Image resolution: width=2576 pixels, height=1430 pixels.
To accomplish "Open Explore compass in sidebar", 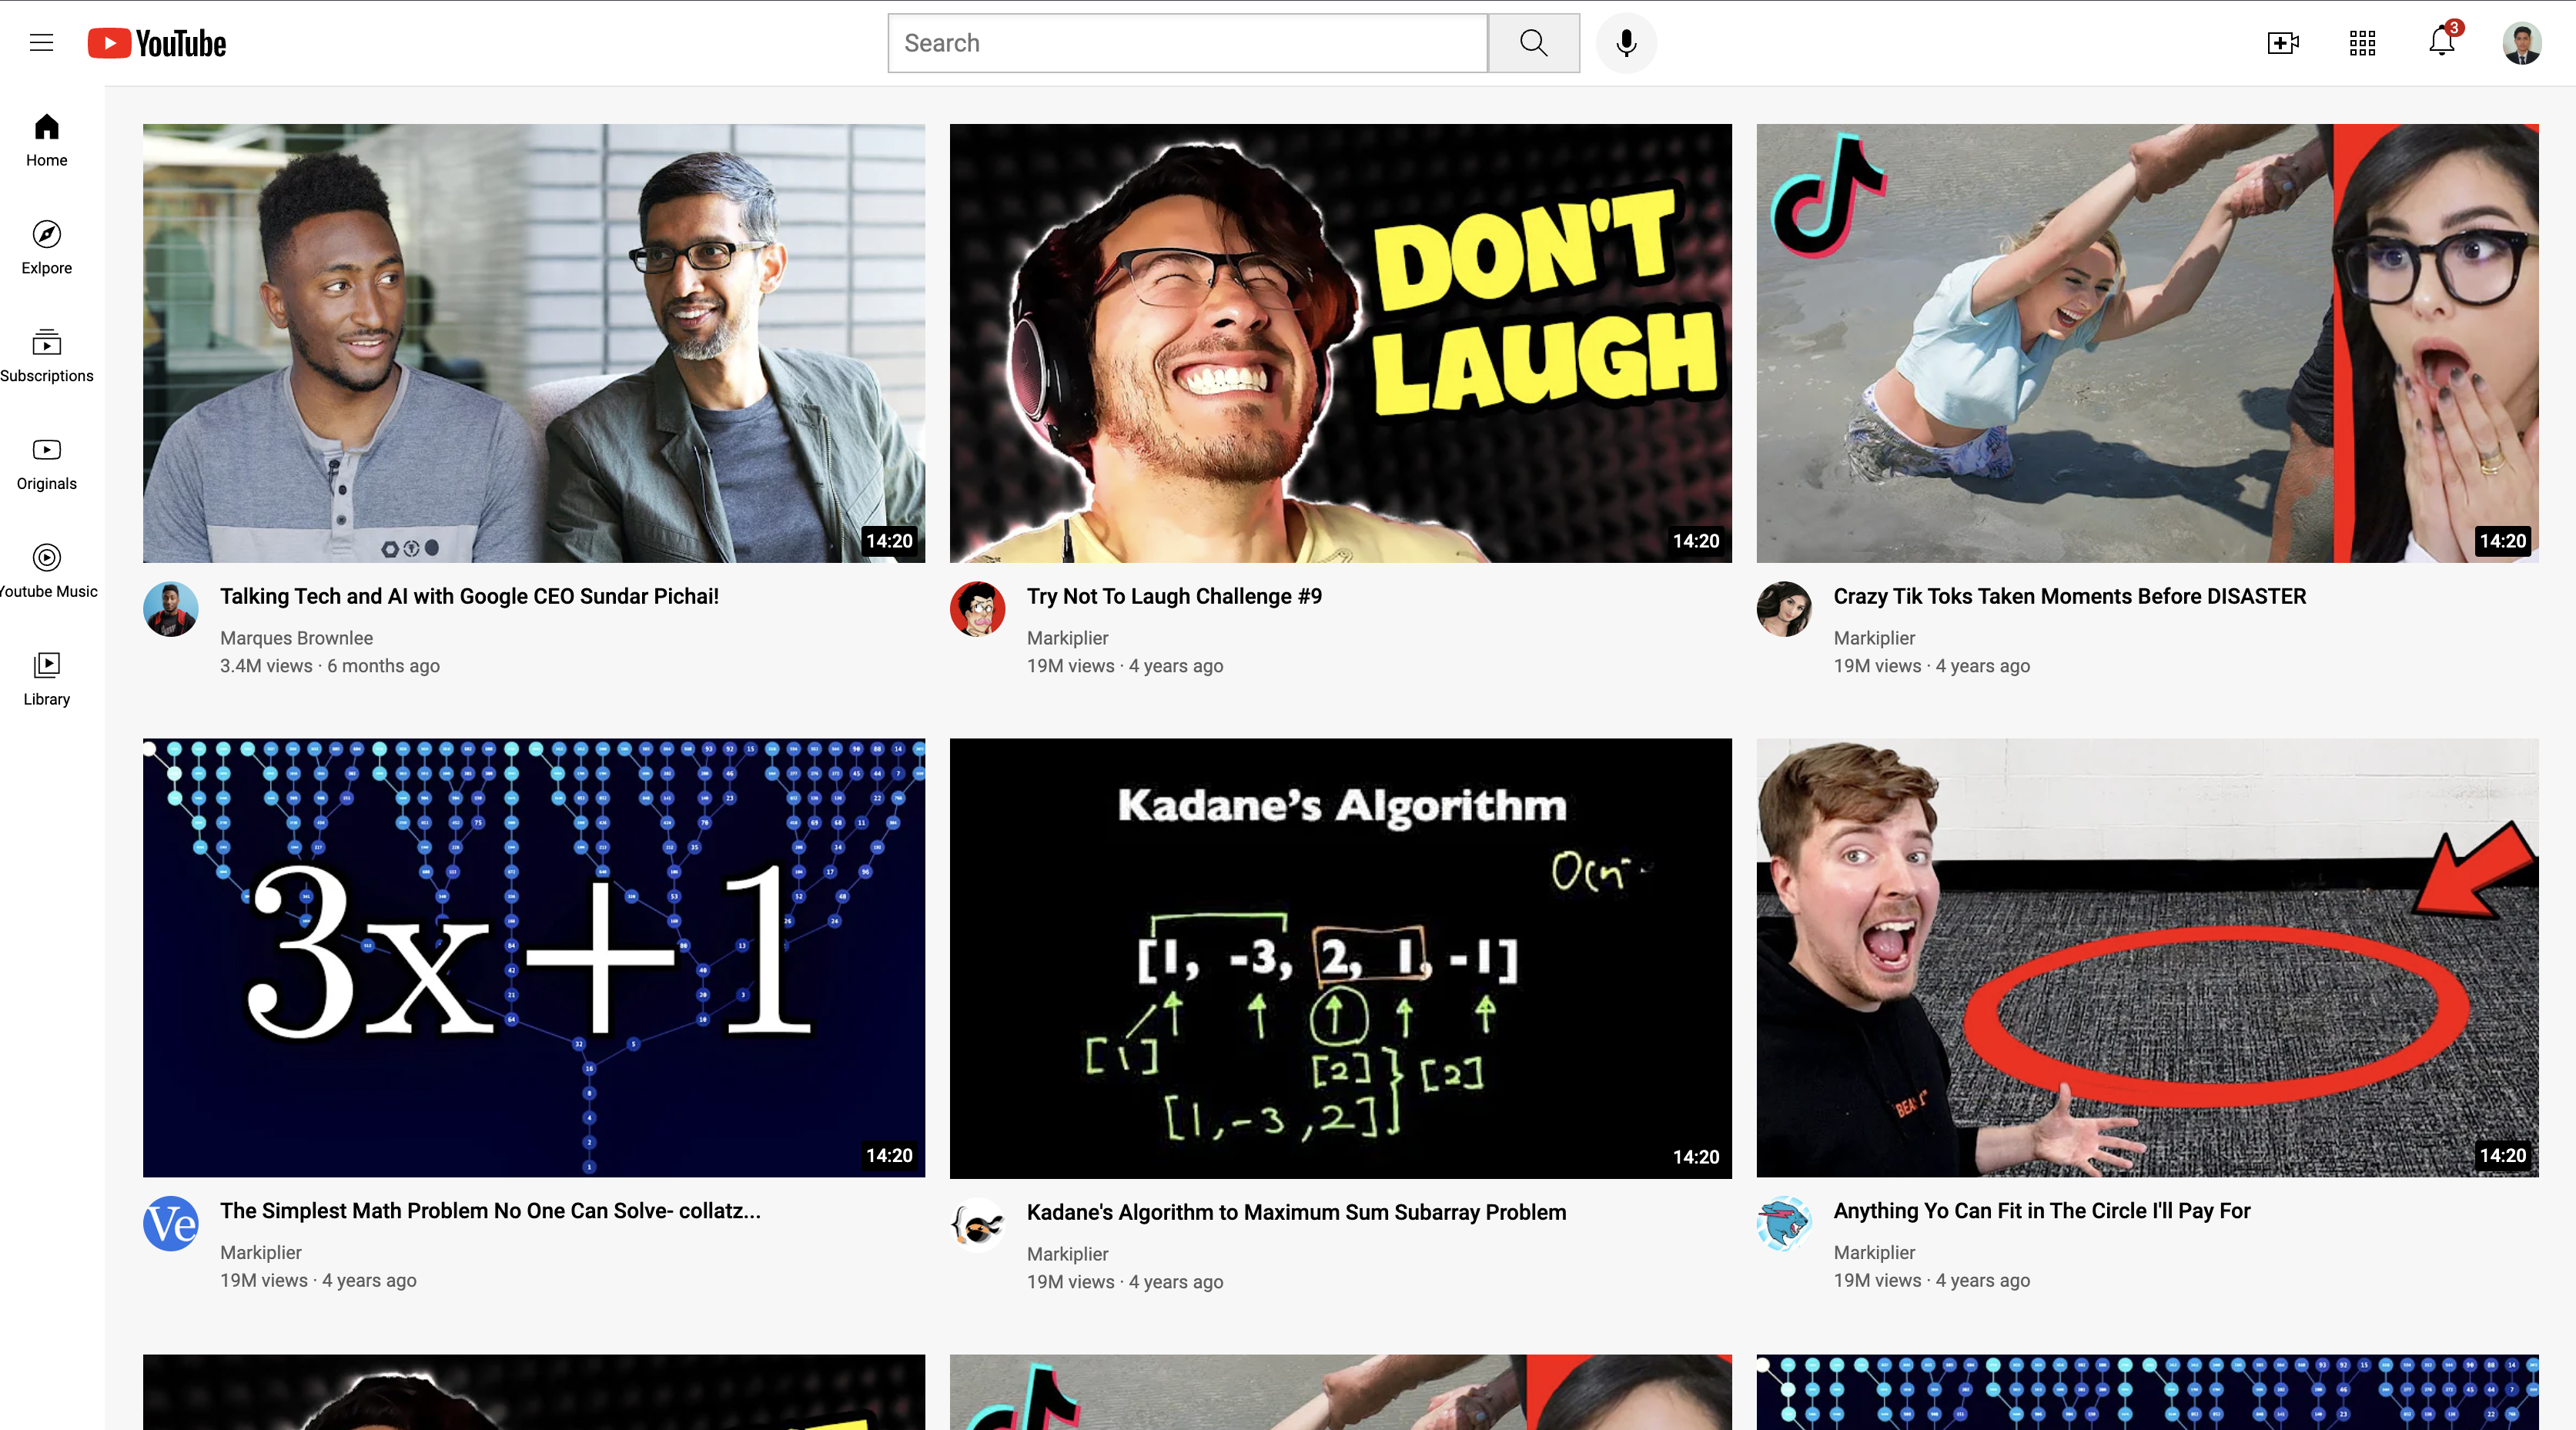I will [x=47, y=248].
